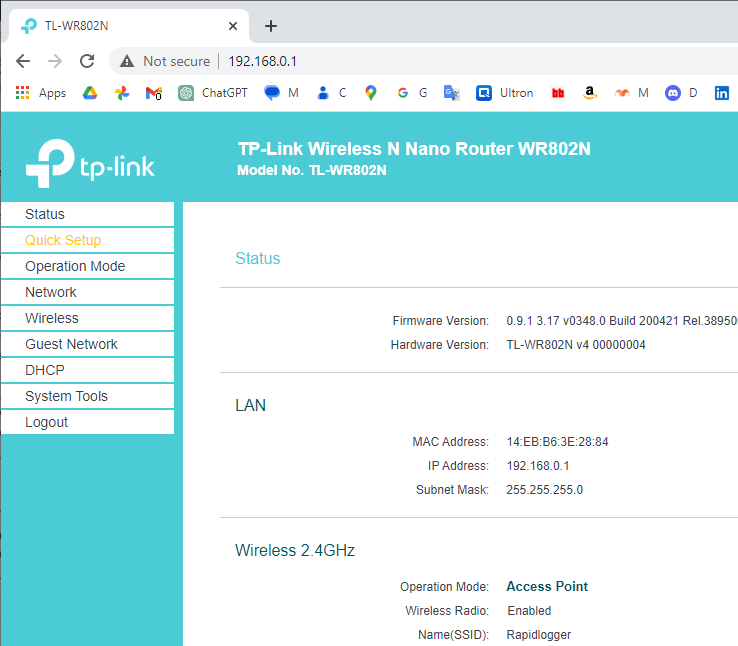Close the TL-WR802N browser tab

click(233, 26)
